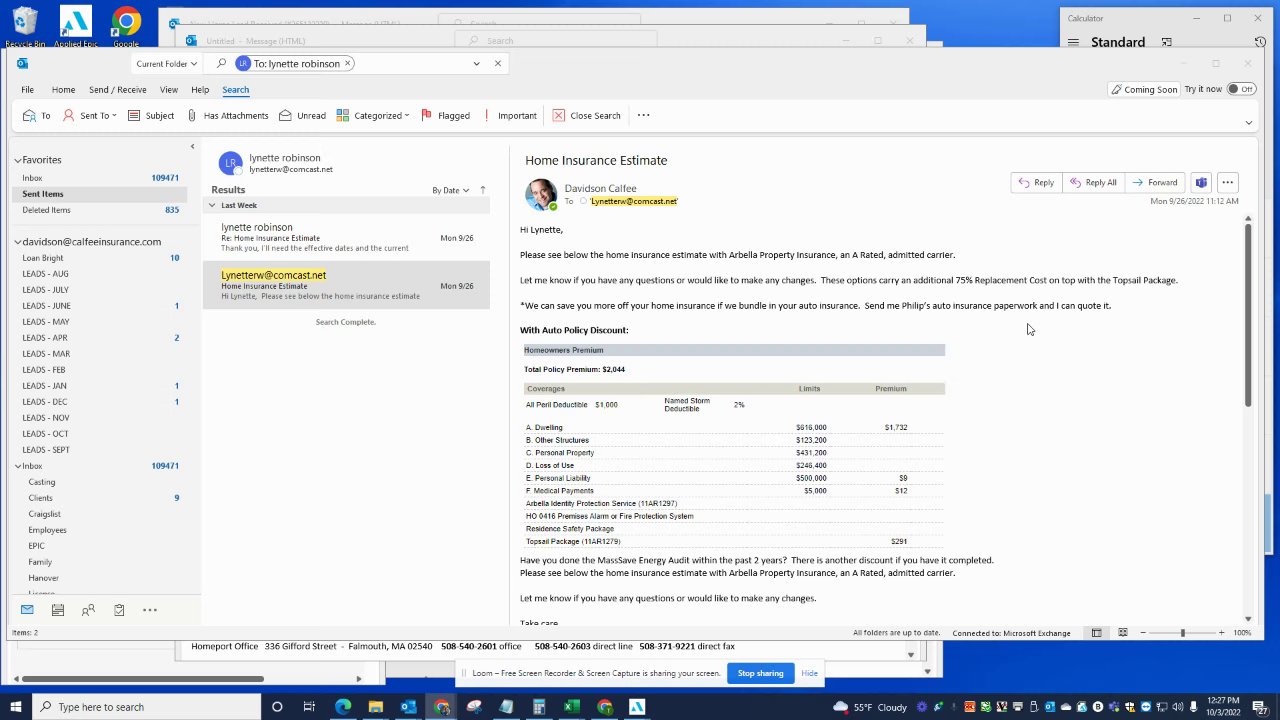The height and width of the screenshot is (720, 1280).
Task: Open ribbon overflow three-dots menu
Action: (x=643, y=115)
